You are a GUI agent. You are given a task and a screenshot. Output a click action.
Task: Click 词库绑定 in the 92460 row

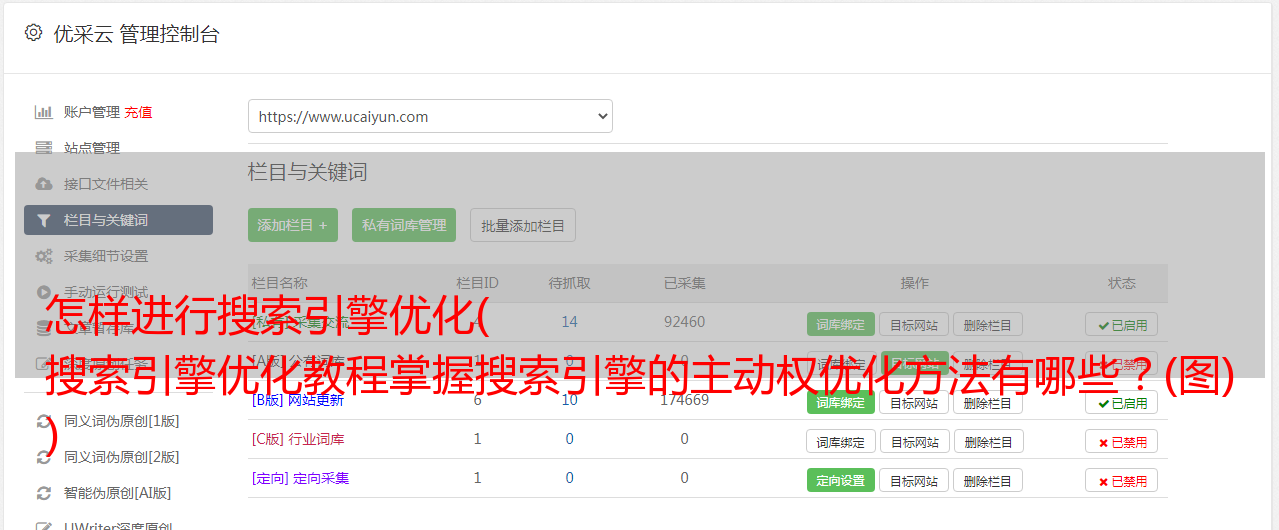840,325
